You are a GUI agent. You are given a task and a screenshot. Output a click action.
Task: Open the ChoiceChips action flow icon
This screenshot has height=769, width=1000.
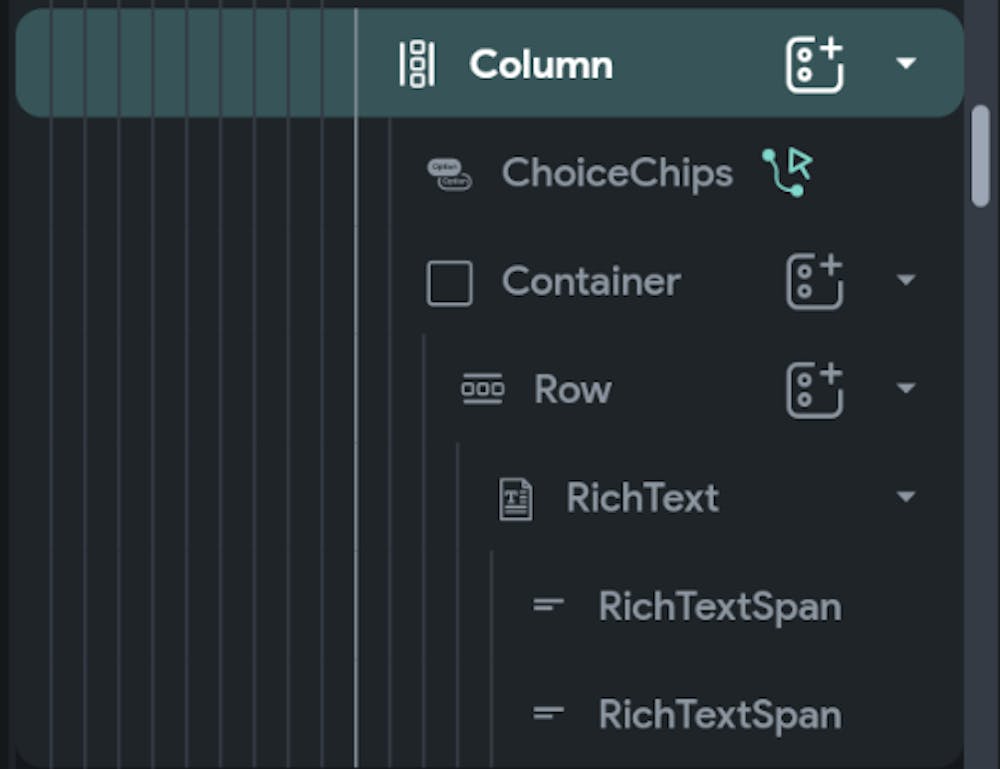[788, 173]
